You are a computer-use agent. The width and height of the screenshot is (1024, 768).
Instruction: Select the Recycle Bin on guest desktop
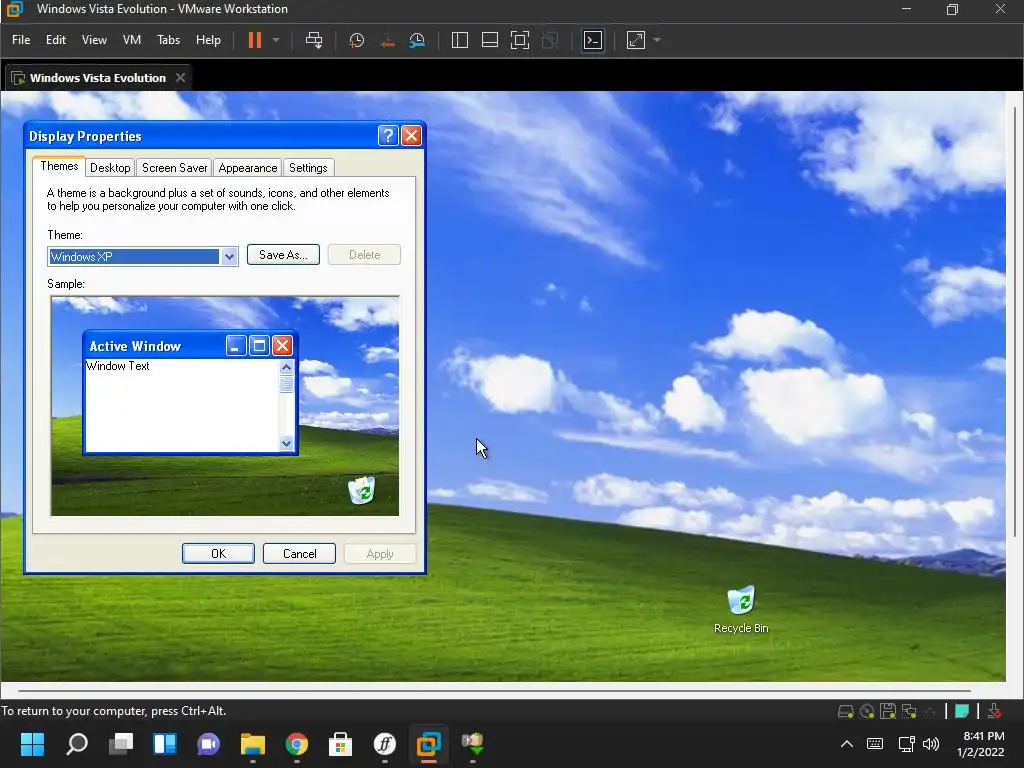[741, 609]
